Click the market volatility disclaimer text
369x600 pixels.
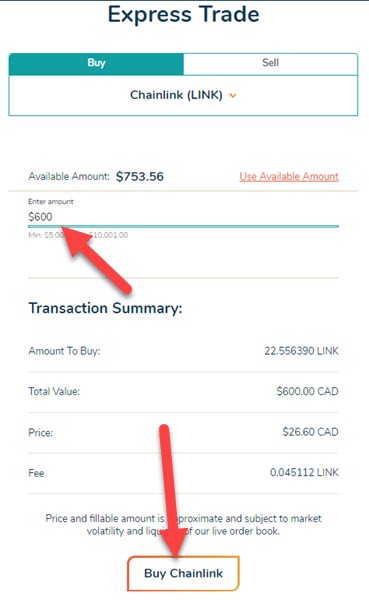pyautogui.click(x=183, y=525)
